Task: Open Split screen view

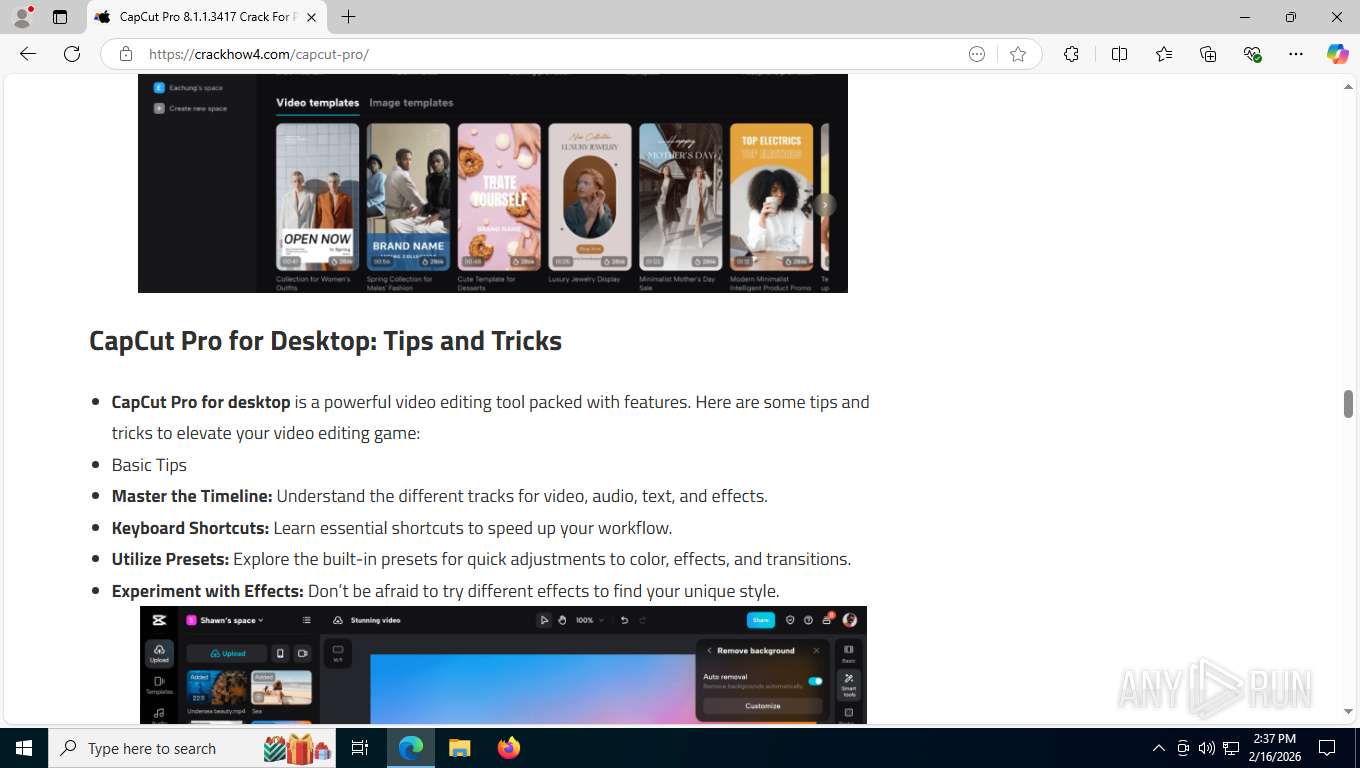Action: [x=1119, y=54]
